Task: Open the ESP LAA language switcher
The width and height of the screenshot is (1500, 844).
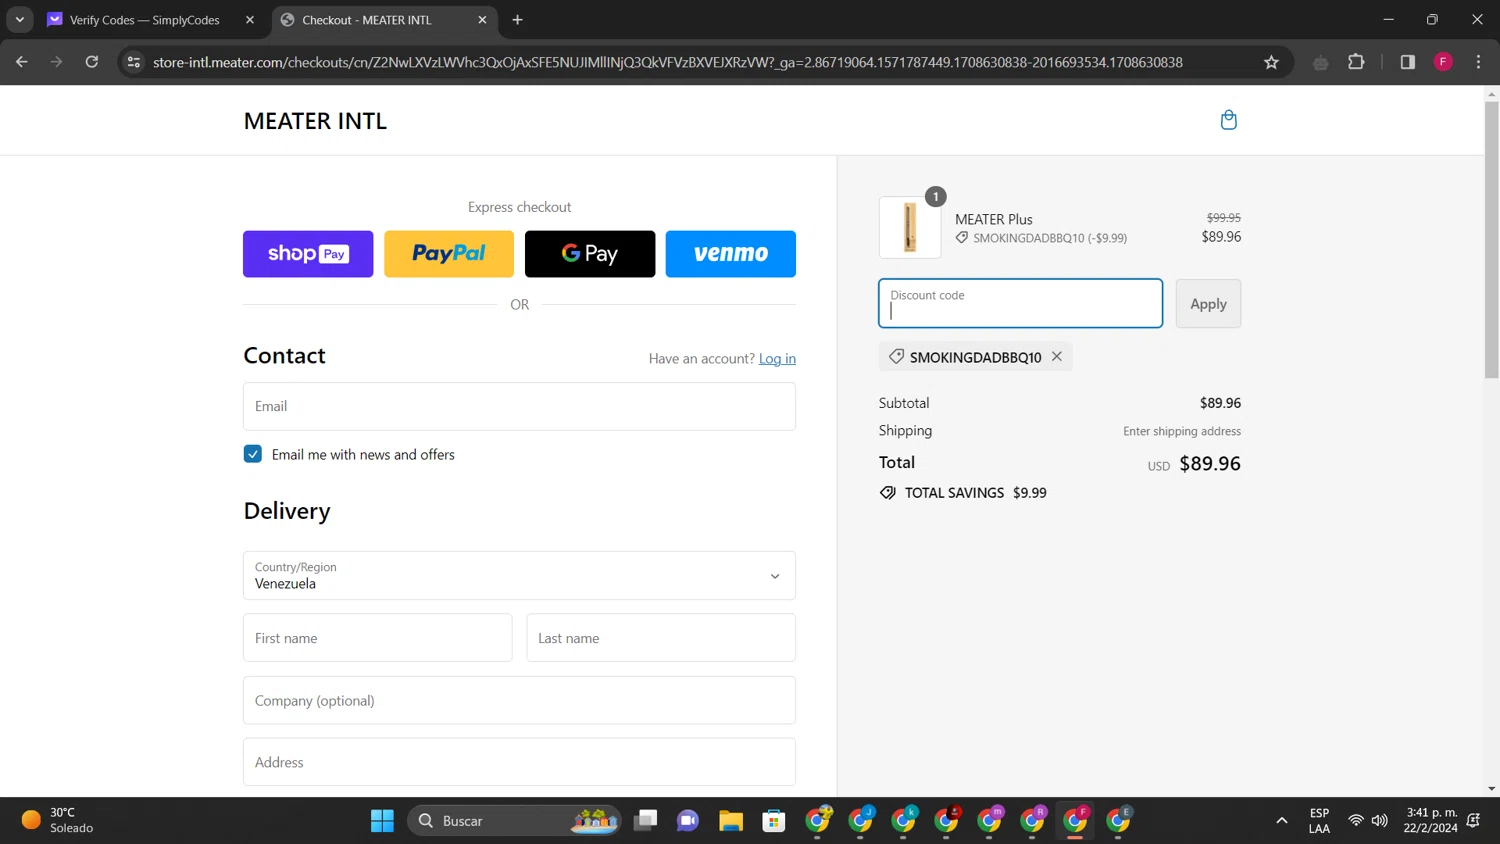Action: [1319, 821]
